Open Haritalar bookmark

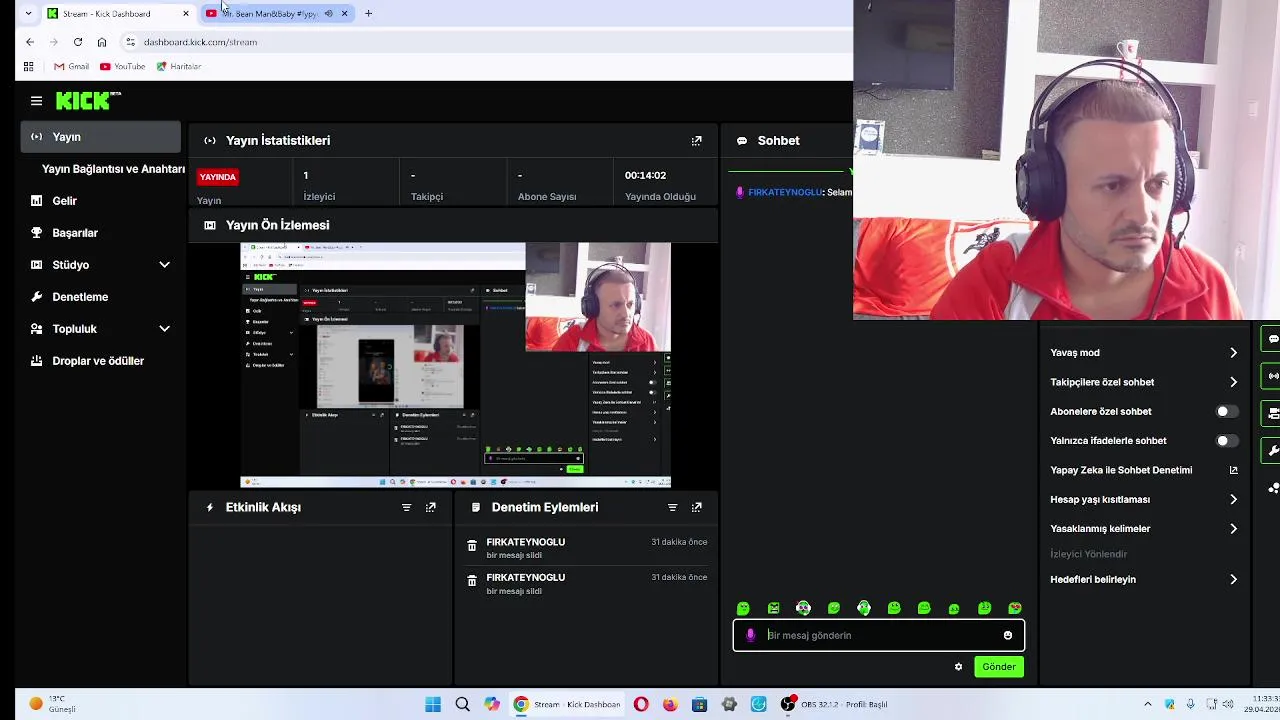pos(179,66)
